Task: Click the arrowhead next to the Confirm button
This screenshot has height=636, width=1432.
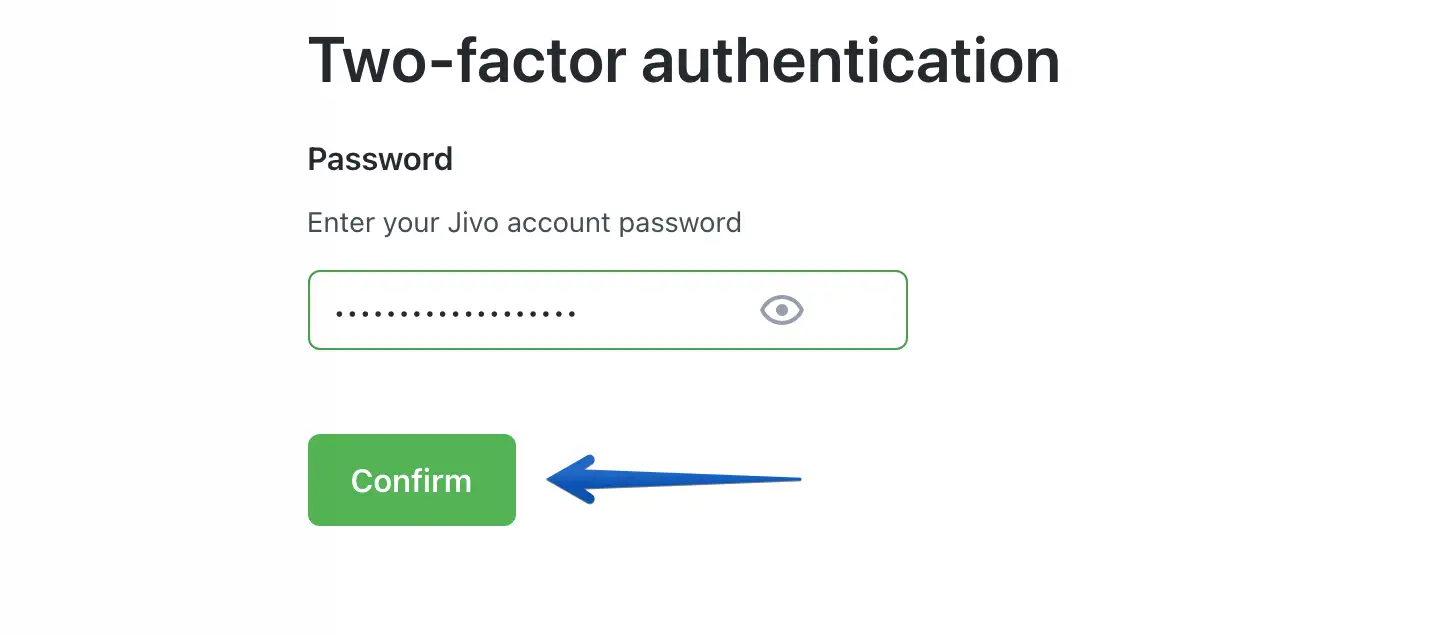Action: point(570,480)
